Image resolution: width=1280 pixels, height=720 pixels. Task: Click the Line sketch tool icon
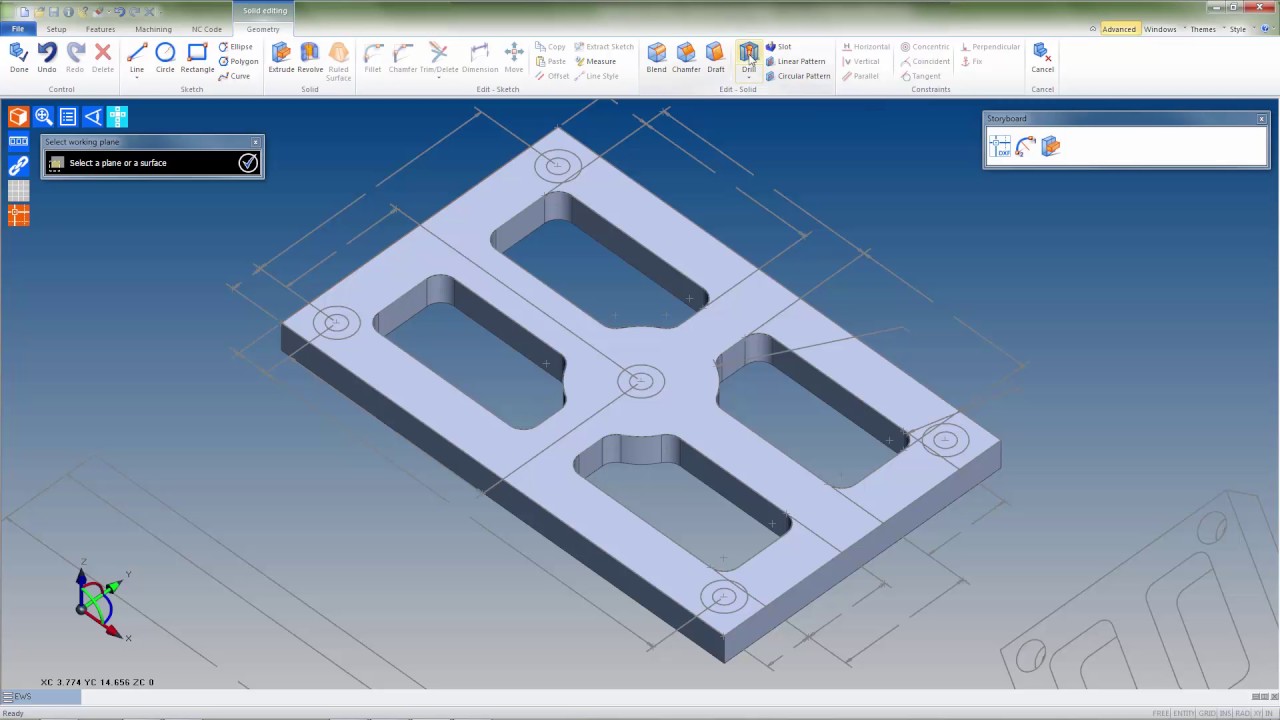(x=137, y=52)
